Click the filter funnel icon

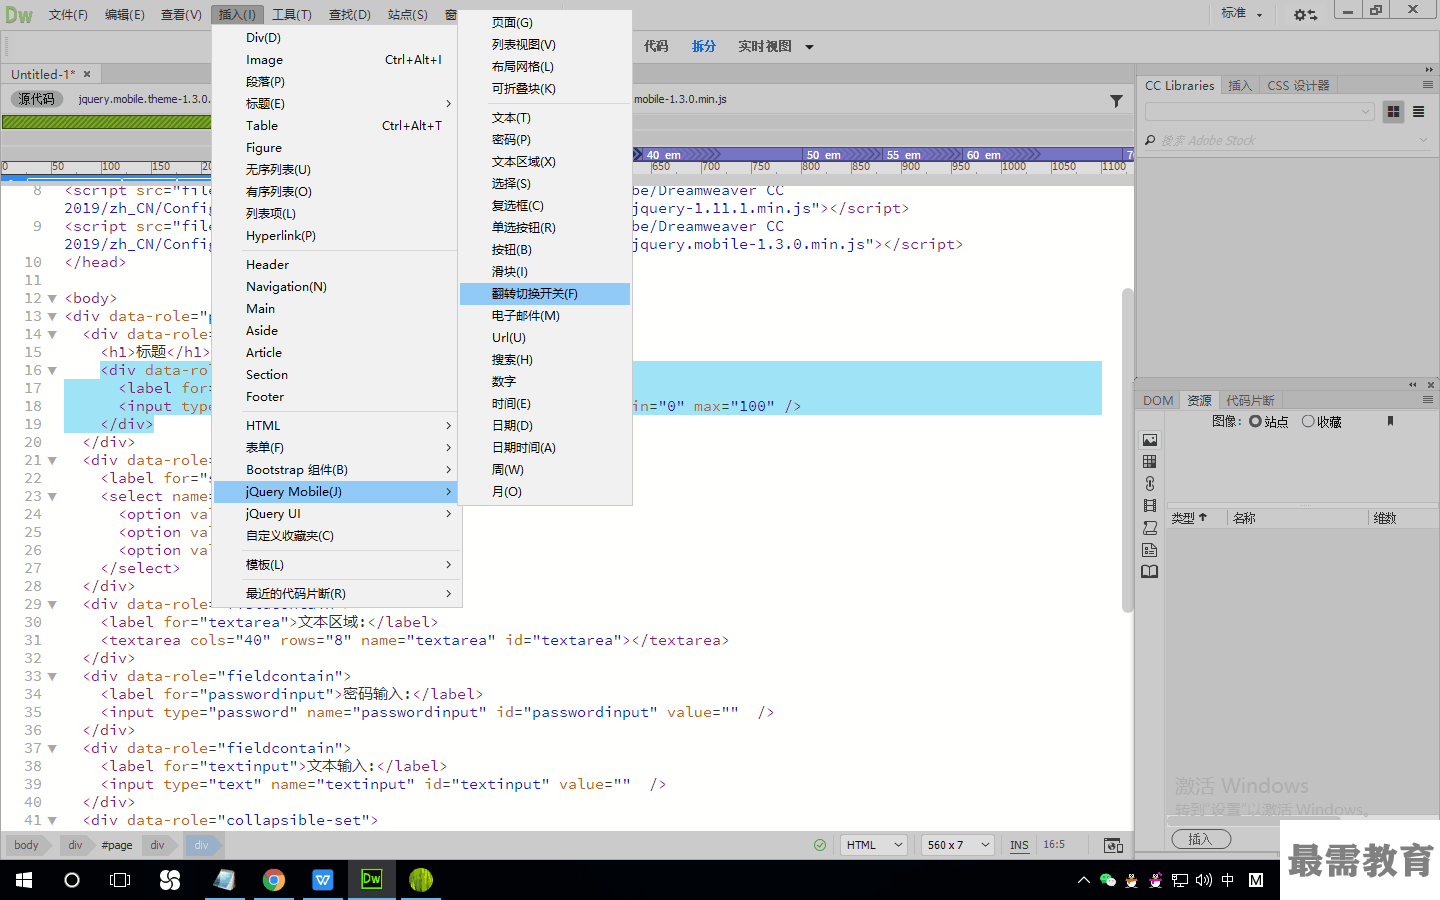point(1116,100)
